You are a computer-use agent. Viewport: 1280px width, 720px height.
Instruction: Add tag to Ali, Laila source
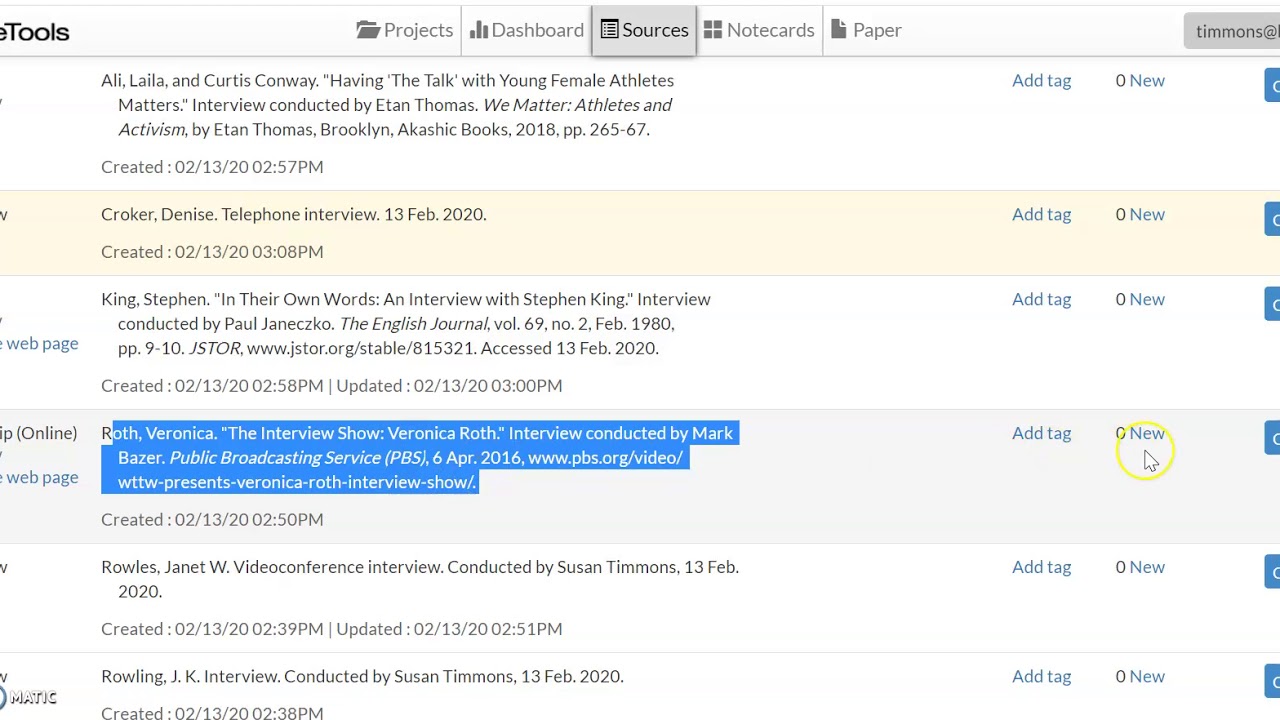pyautogui.click(x=1041, y=80)
